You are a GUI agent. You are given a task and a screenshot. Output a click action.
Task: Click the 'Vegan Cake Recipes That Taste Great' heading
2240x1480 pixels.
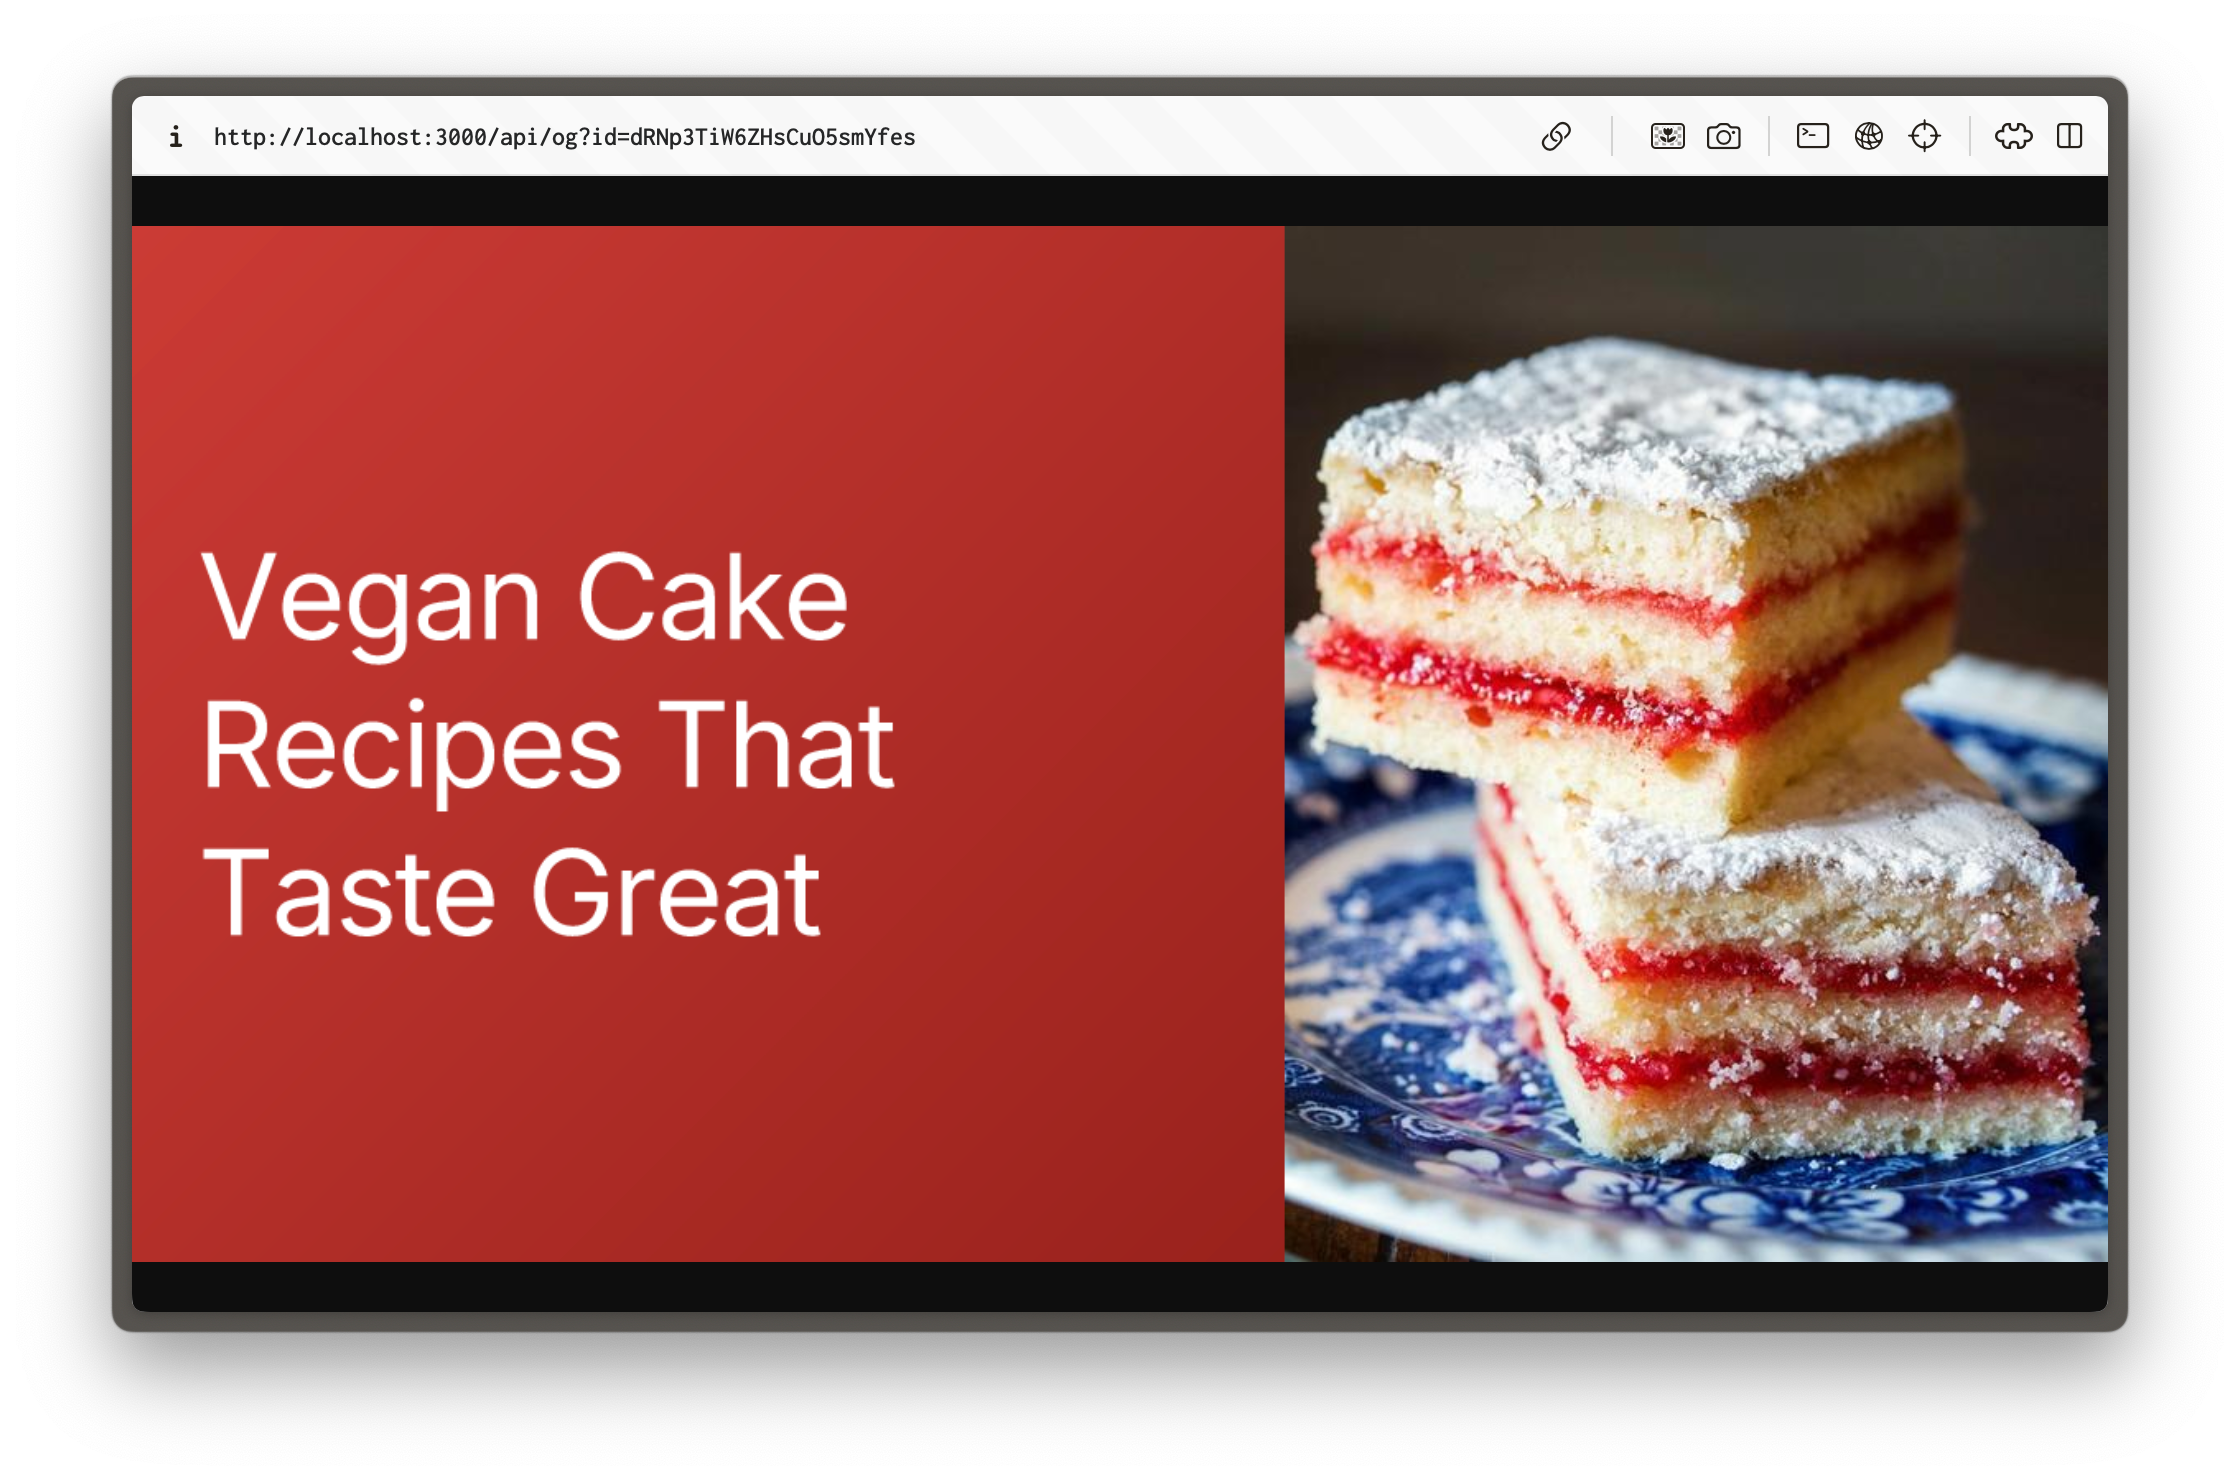click(x=548, y=744)
